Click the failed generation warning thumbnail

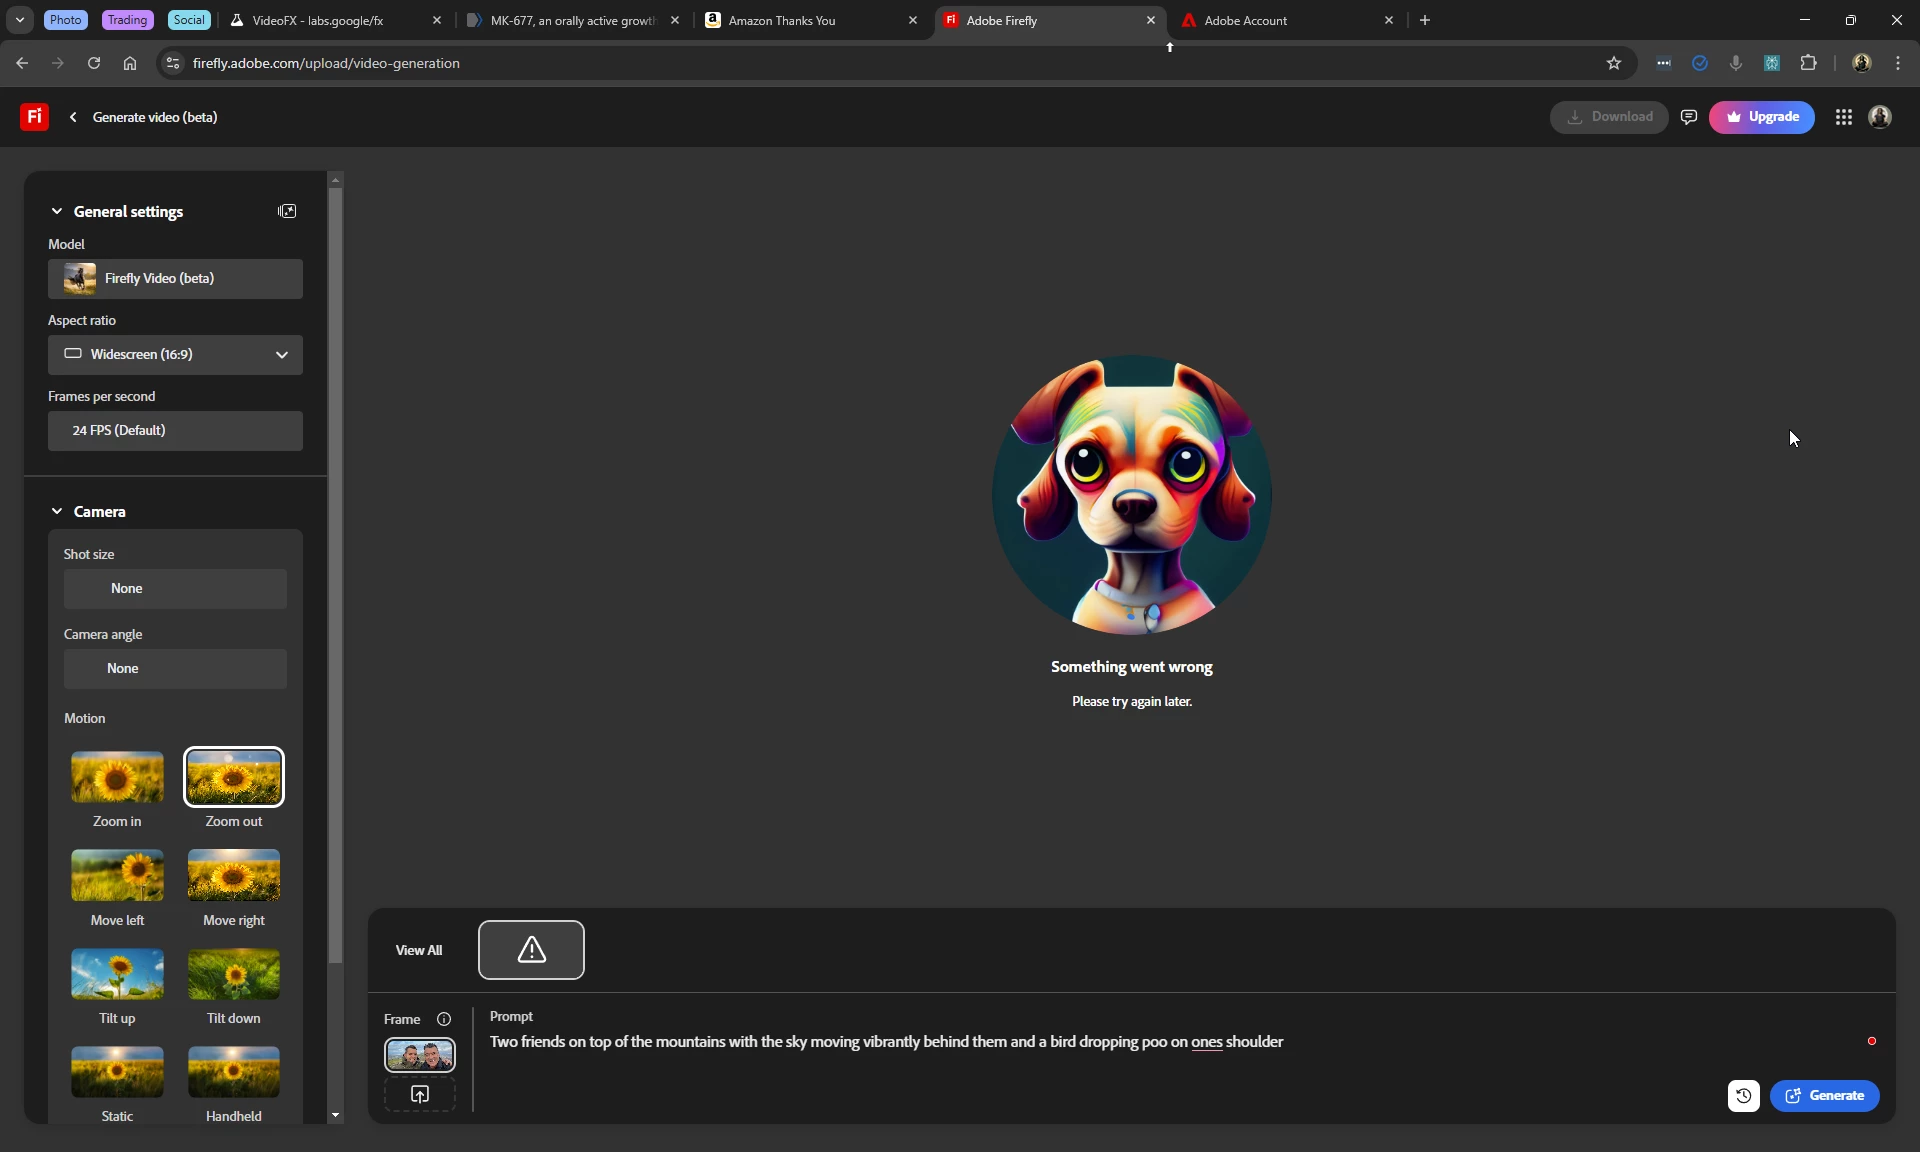click(x=531, y=950)
